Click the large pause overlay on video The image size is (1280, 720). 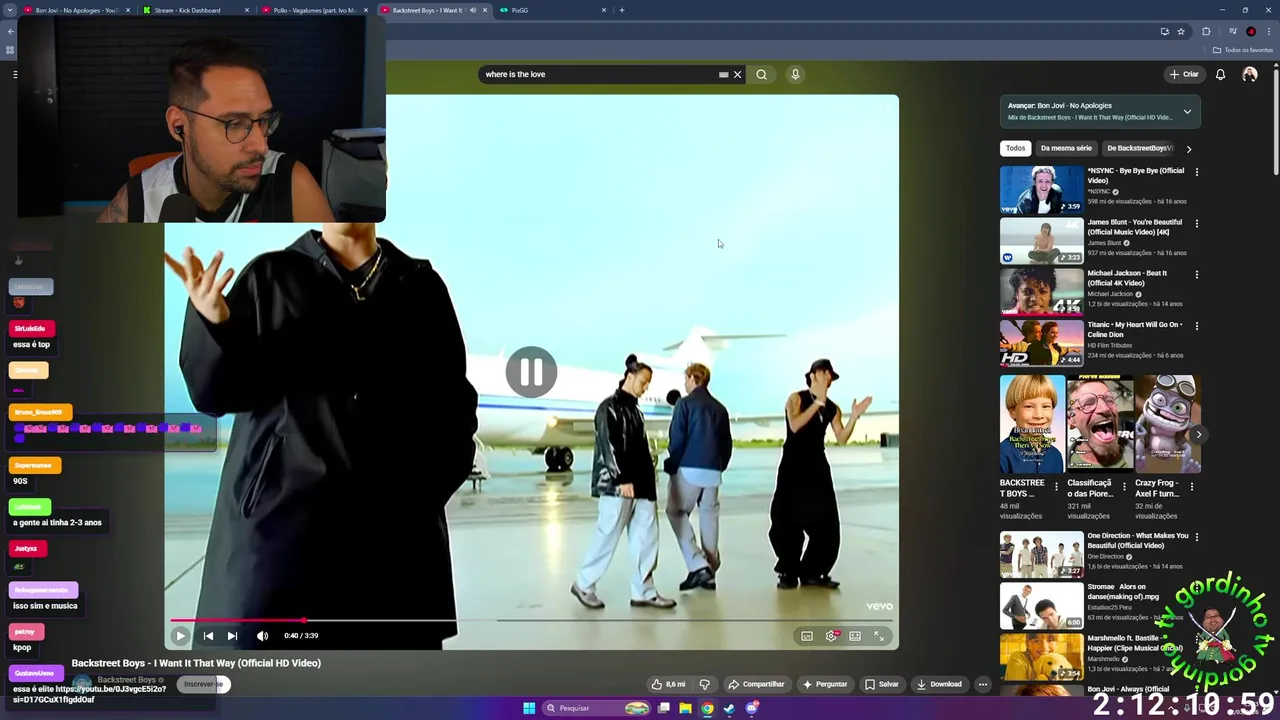[x=531, y=372]
